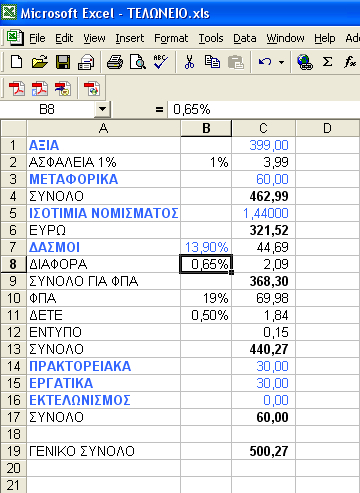Screen dimensions: 360x493
Task: Print the sheet with the printer icon
Action: 115,62
